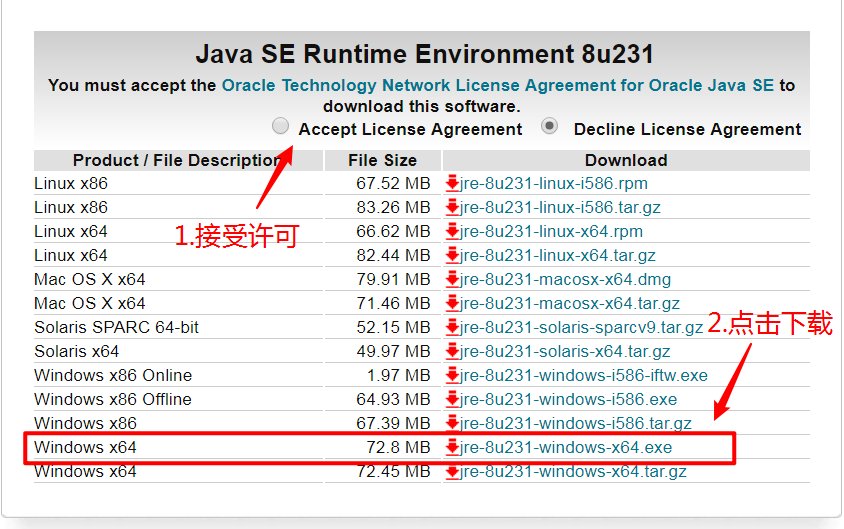Image resolution: width=844 pixels, height=529 pixels.
Task: Click the Download column header
Action: point(626,160)
